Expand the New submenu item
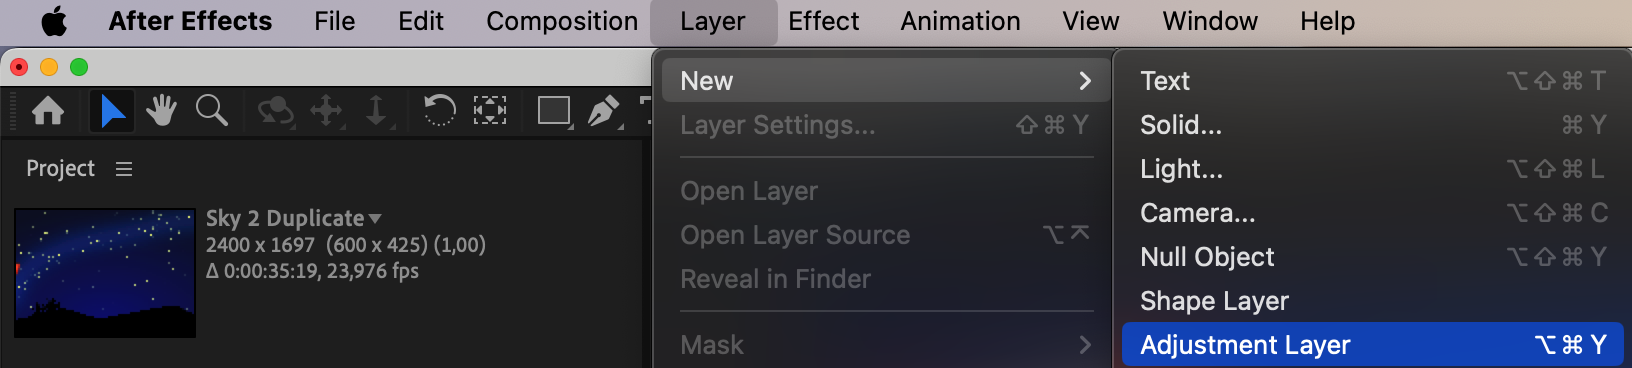Viewport: 1632px width, 368px height. coord(881,81)
